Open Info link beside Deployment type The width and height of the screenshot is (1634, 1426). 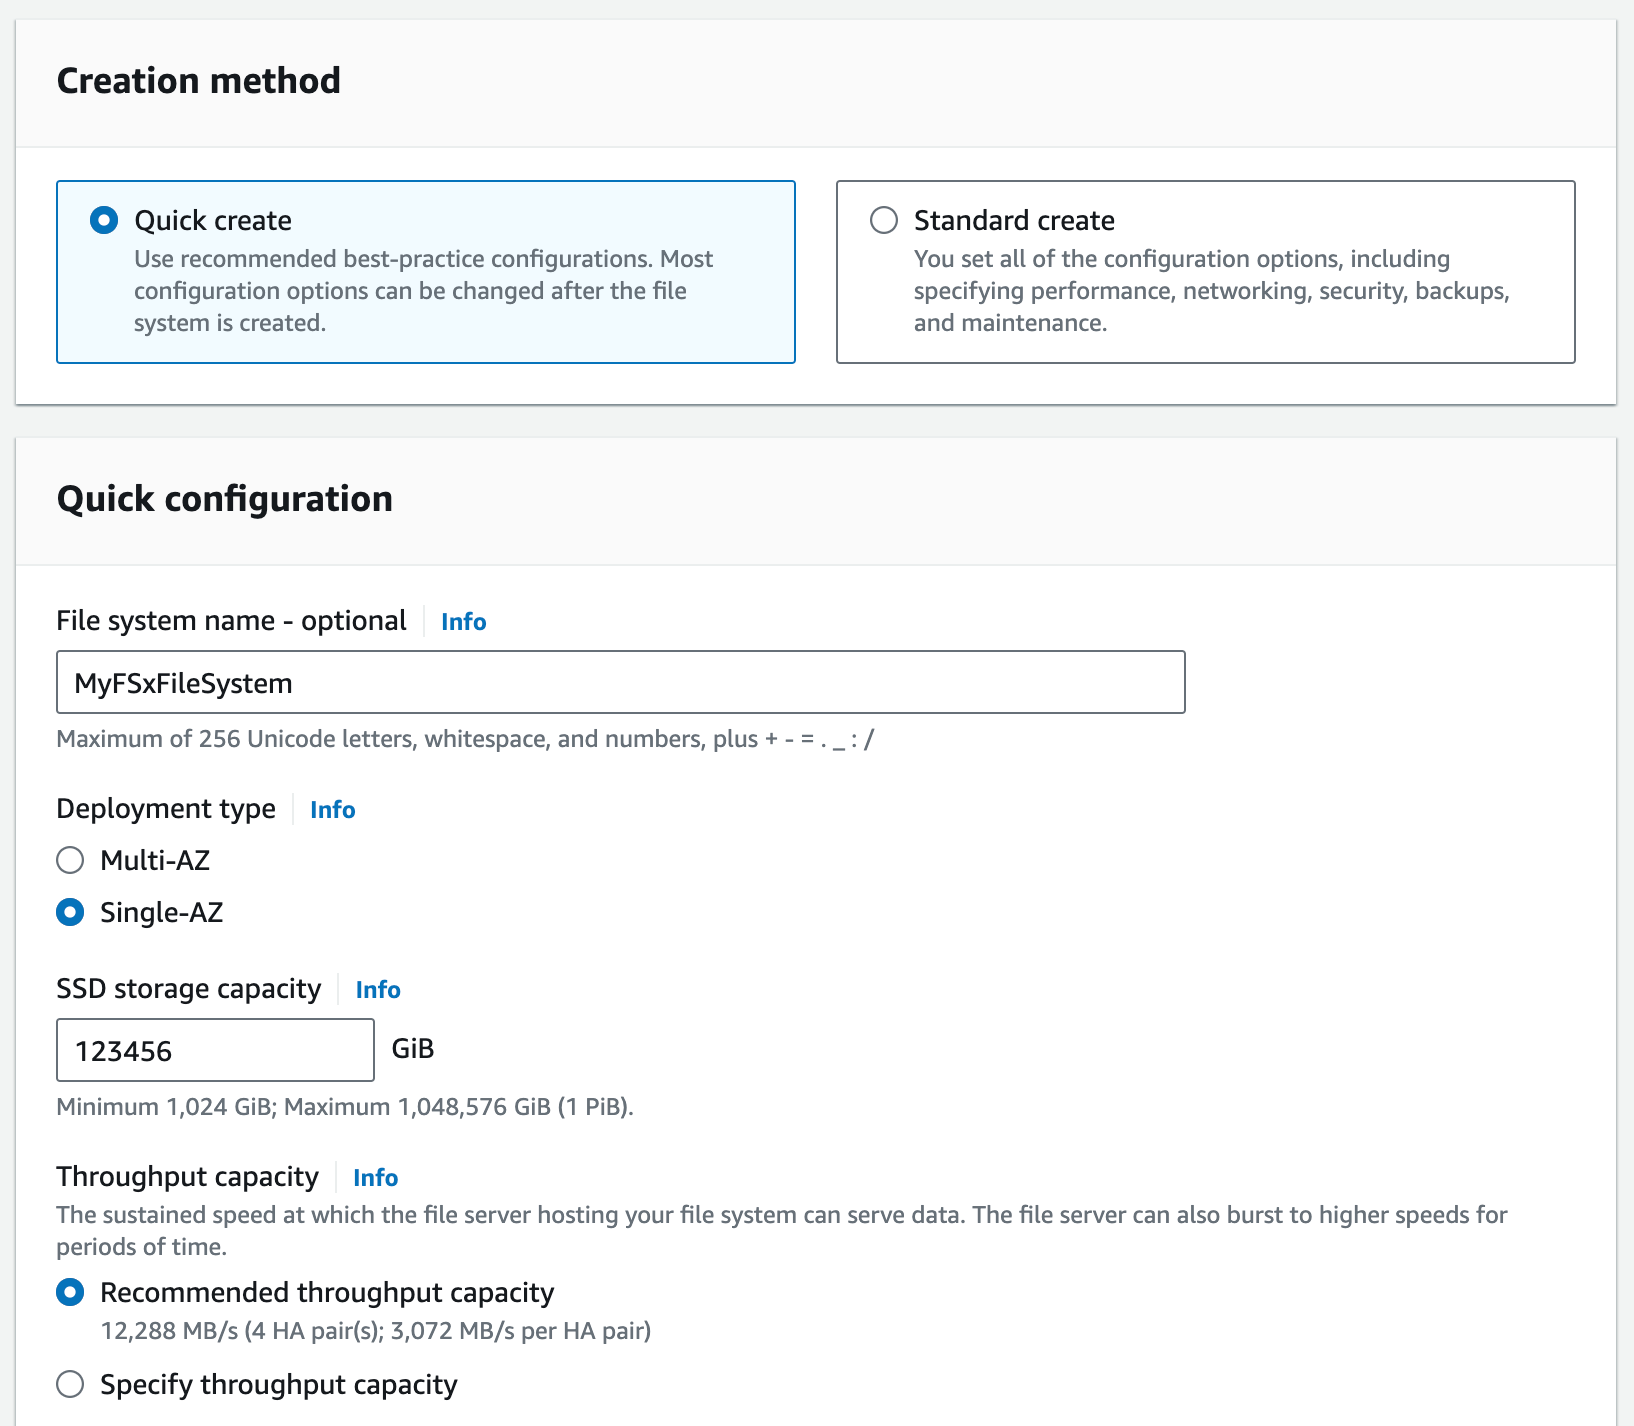[333, 809]
